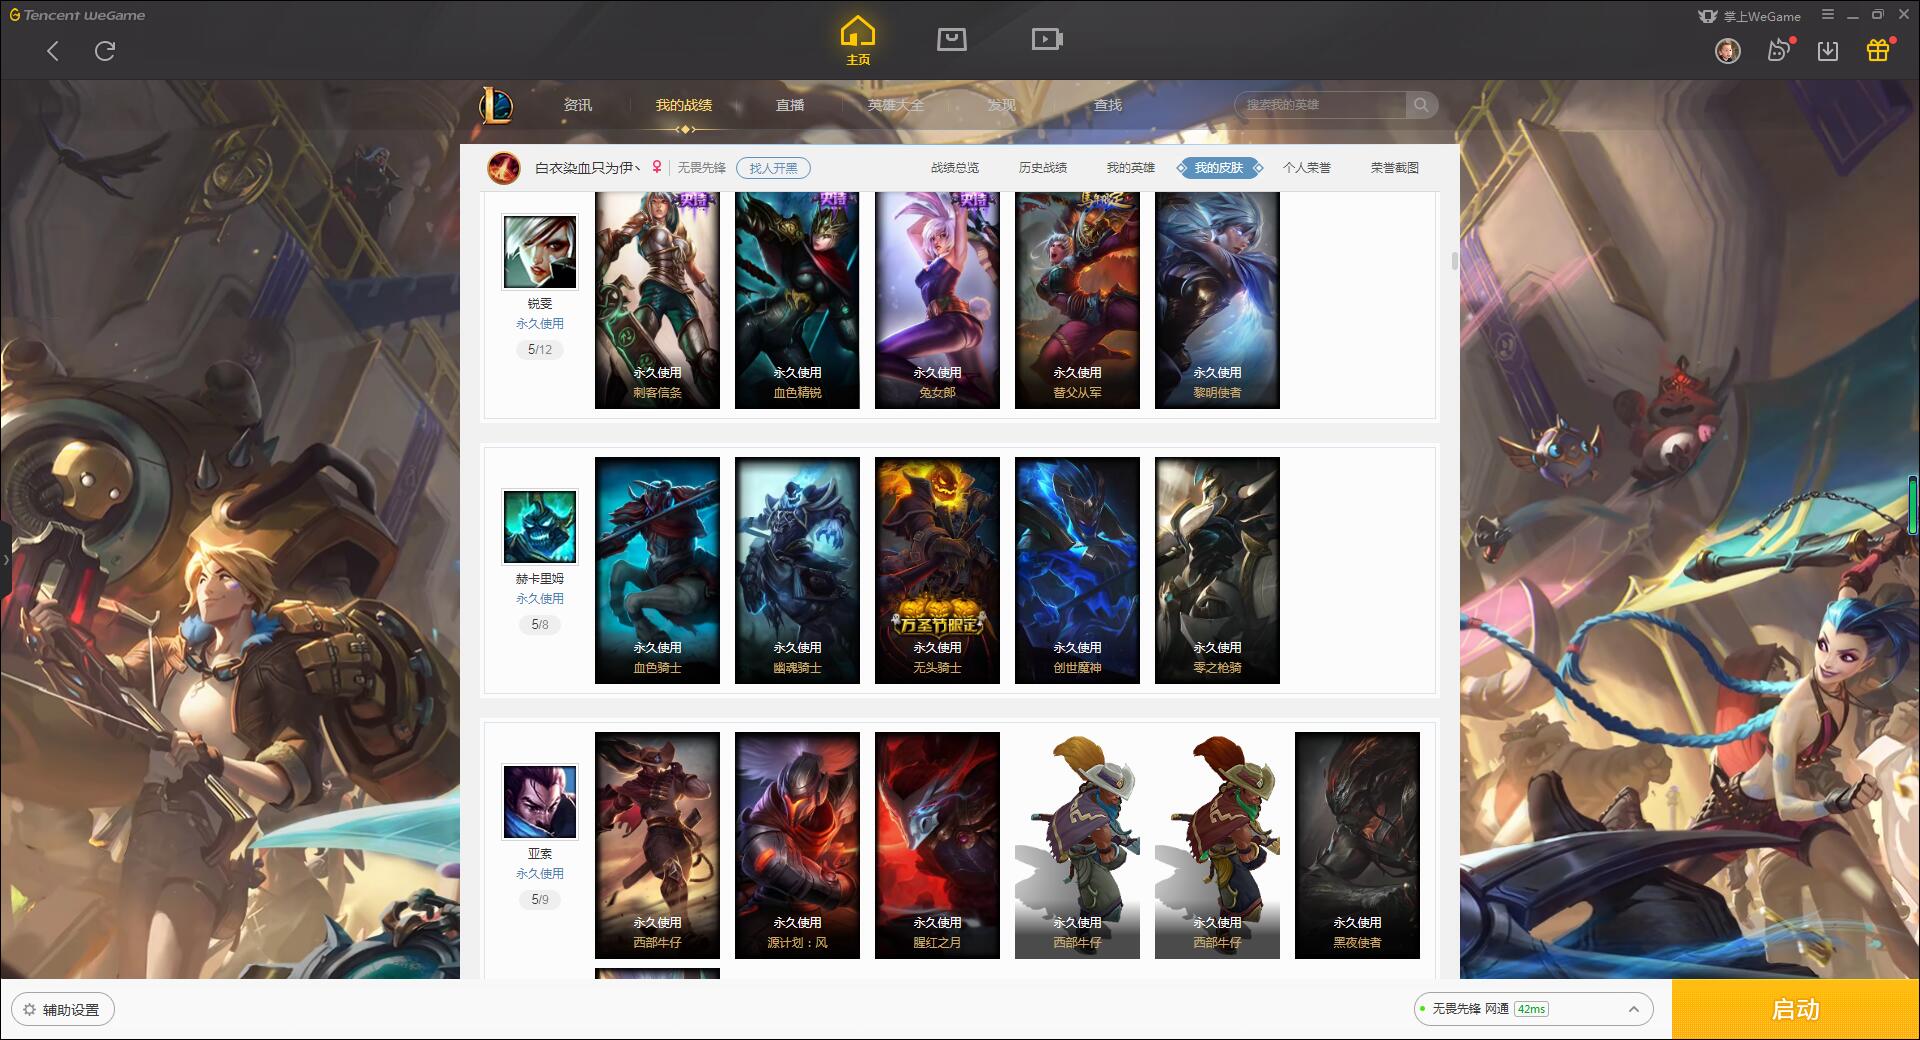
Task: Click the gear icon in 辅助设置
Action: 29,1010
